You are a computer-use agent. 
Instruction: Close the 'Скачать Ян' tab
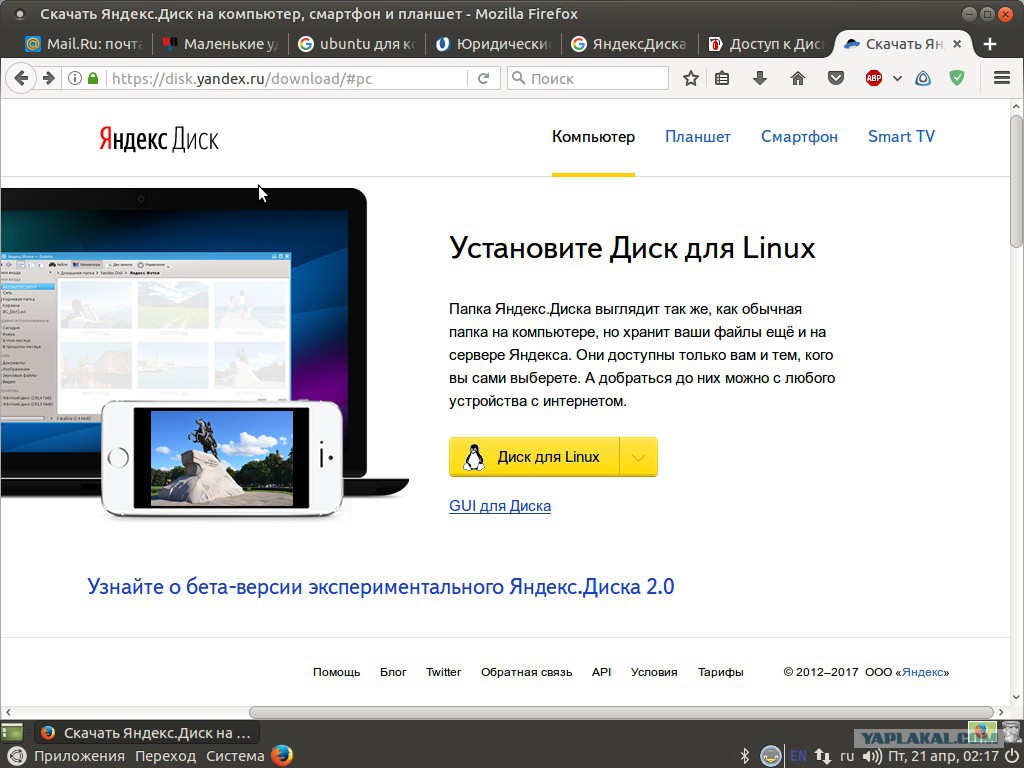click(x=957, y=44)
